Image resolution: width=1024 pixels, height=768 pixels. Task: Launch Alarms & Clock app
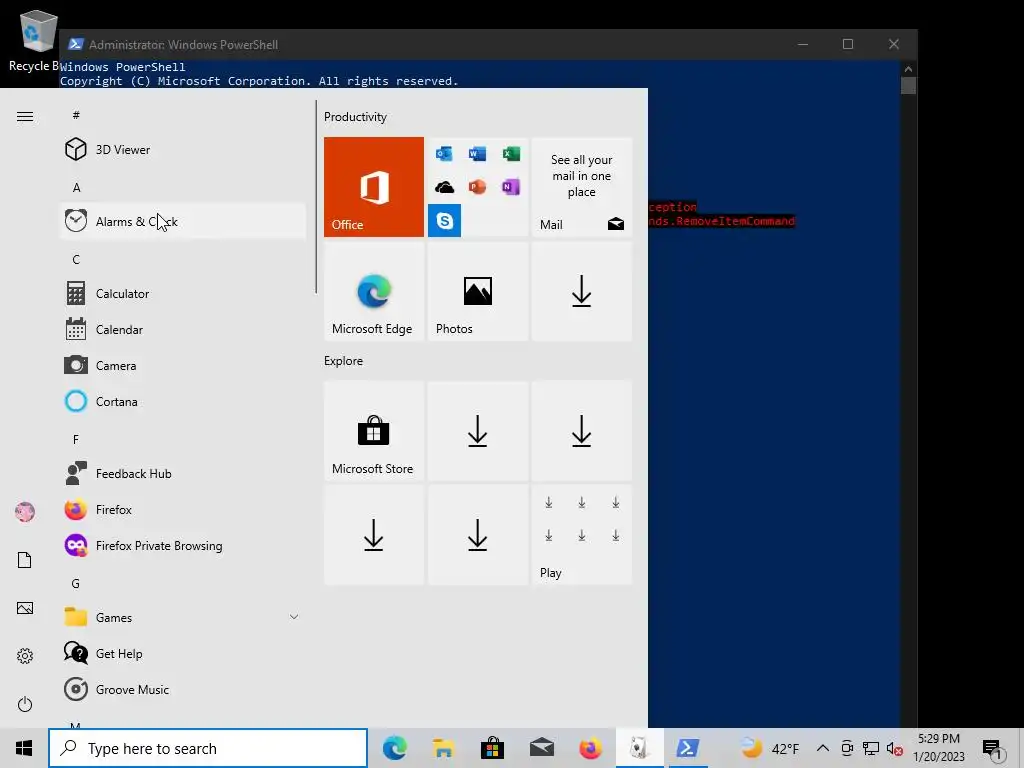pyautogui.click(x=183, y=221)
